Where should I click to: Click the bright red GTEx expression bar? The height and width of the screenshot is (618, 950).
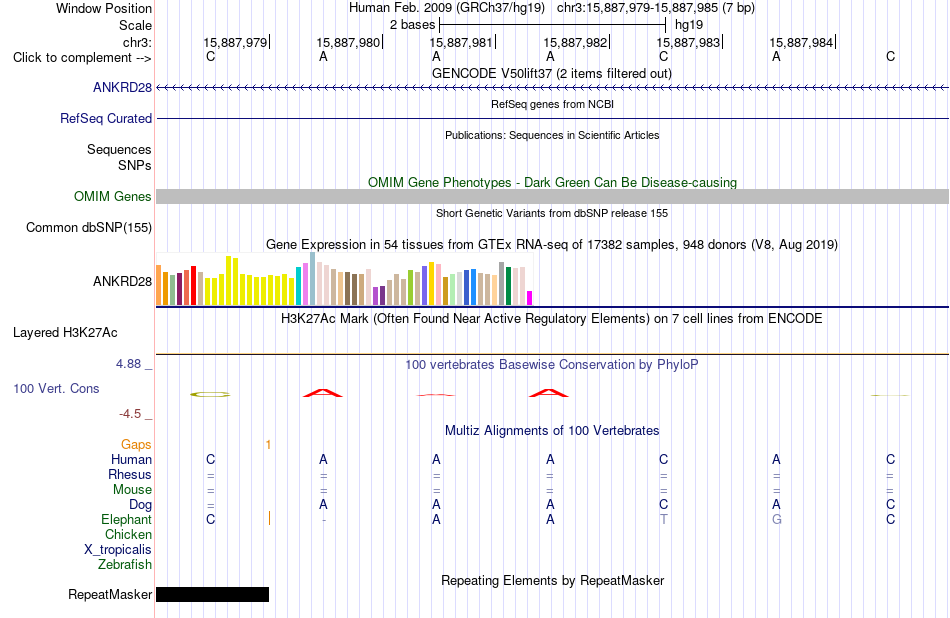click(x=193, y=285)
